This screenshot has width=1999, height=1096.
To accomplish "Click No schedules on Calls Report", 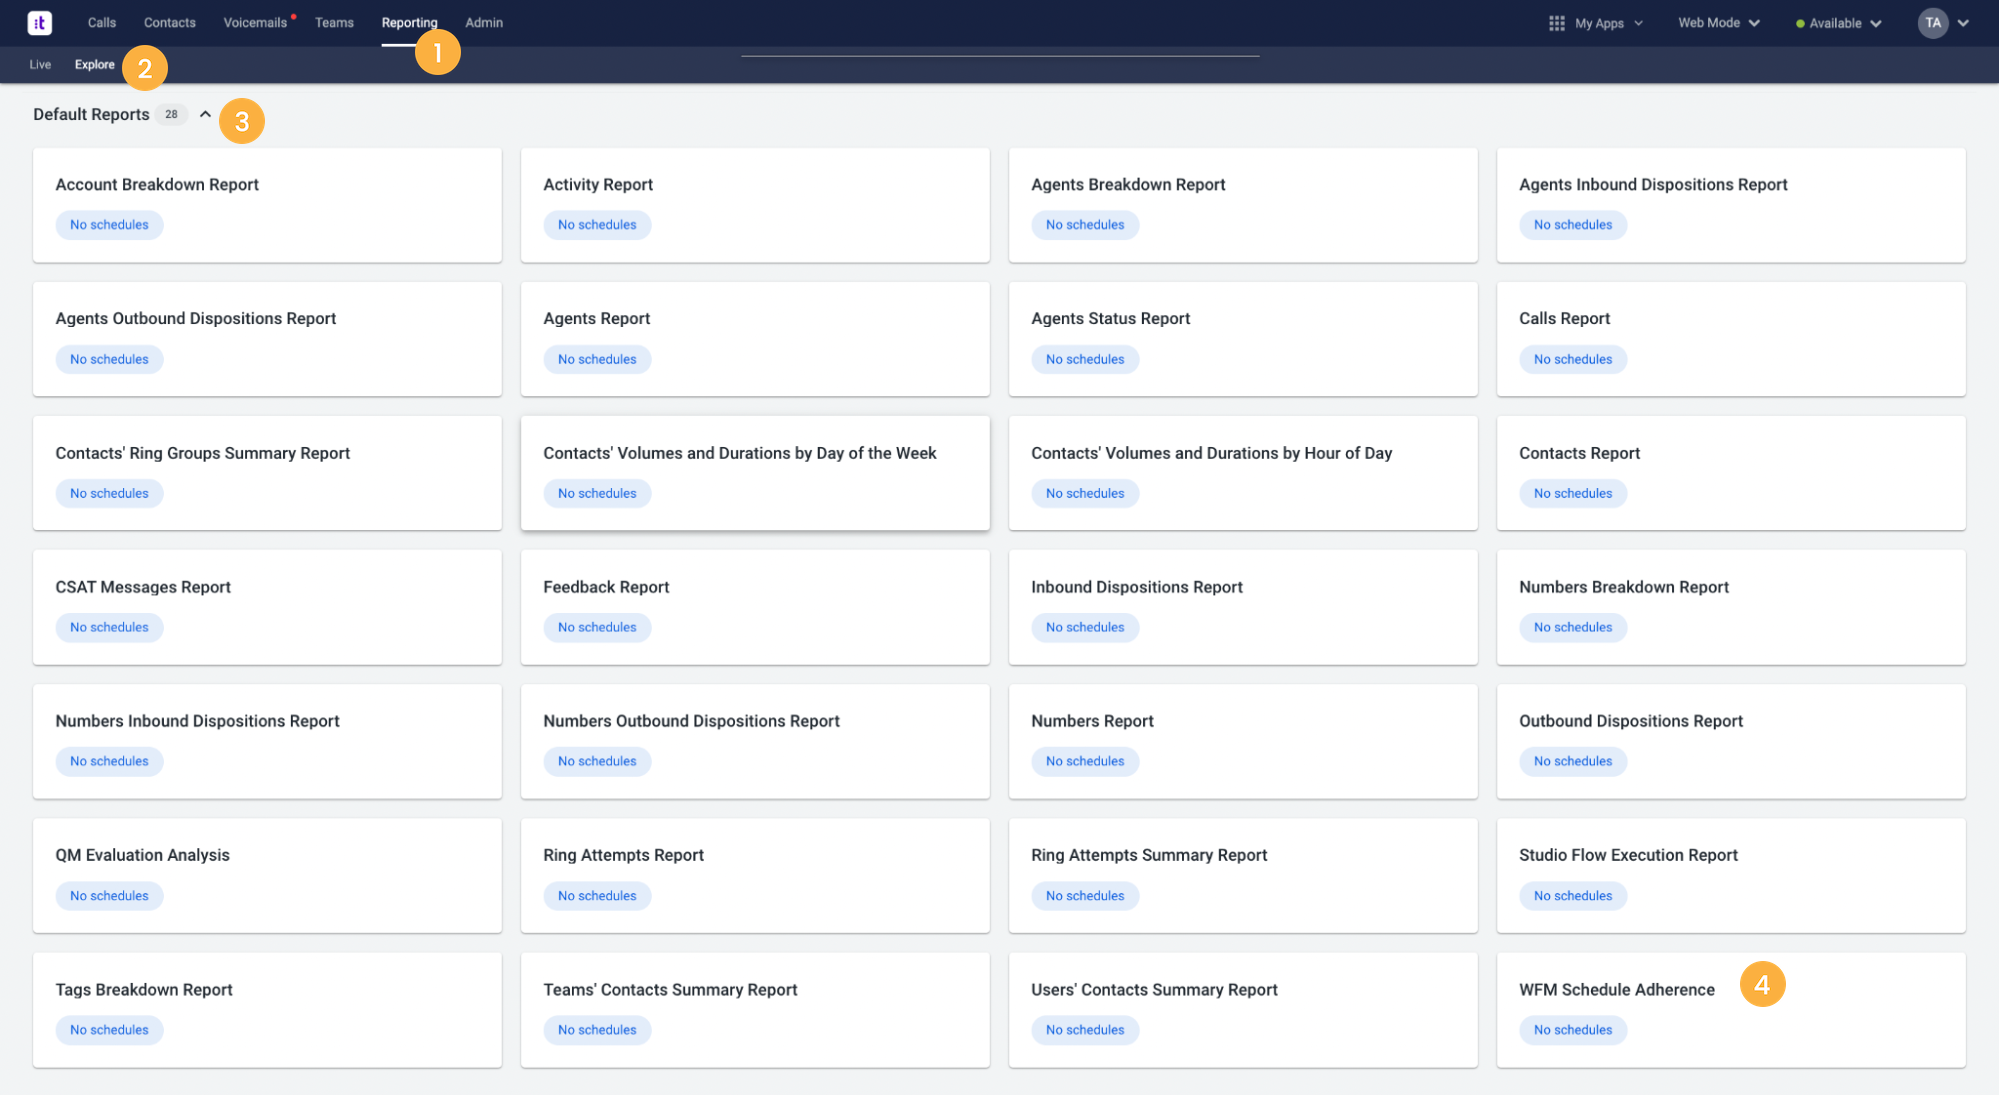I will (x=1573, y=359).
